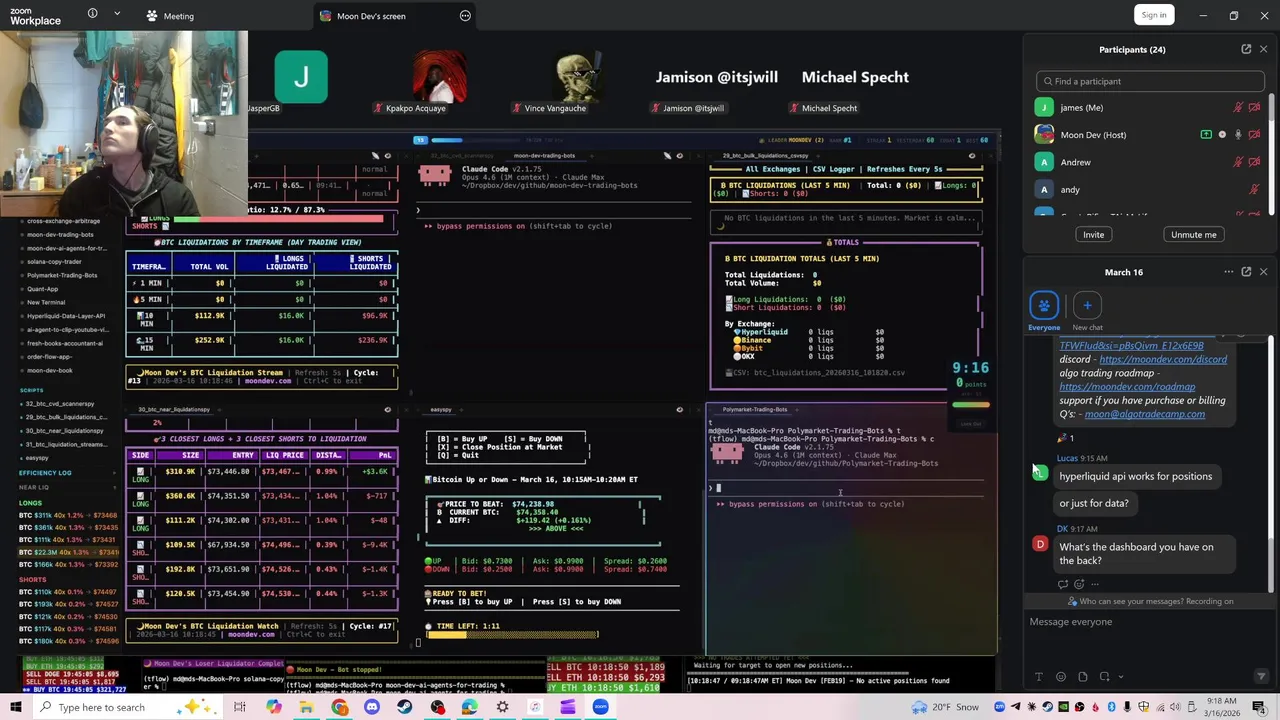1280x720 pixels.
Task: Click Hyperliquid-Data-Layer-API in shared sidebar
Action: (x=66, y=316)
